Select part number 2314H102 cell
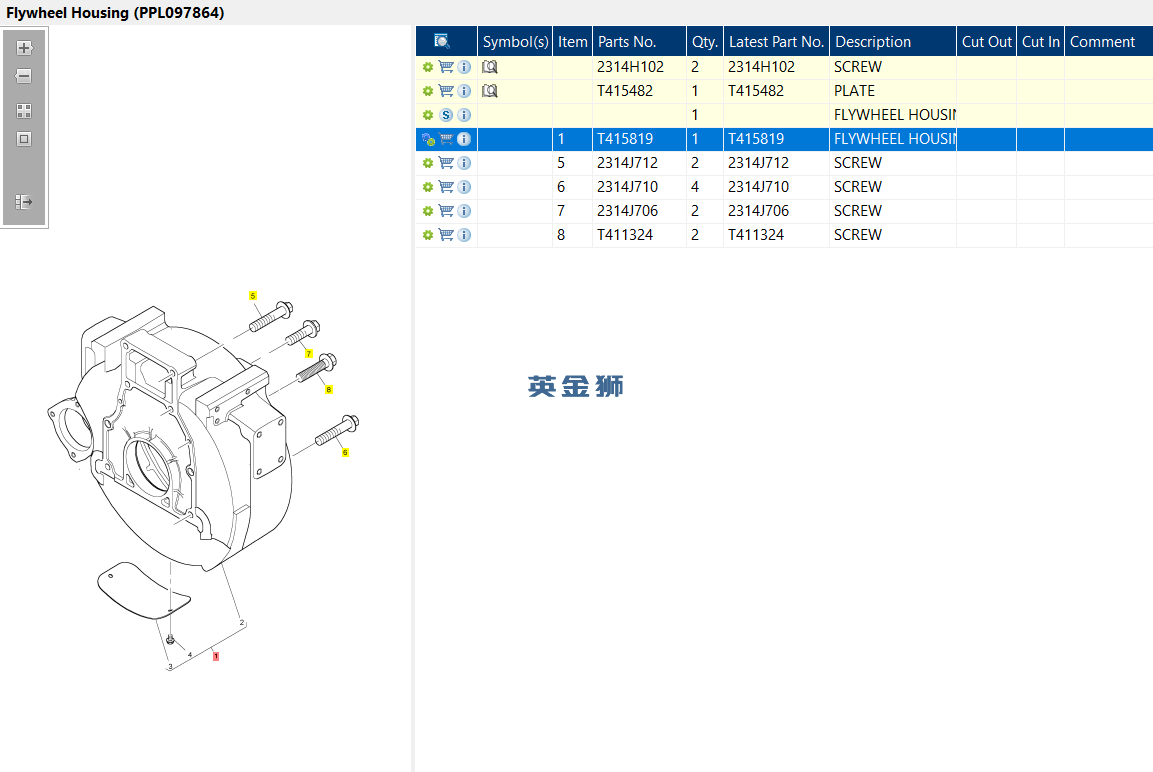Viewport: 1153px width, 772px height. tap(639, 67)
